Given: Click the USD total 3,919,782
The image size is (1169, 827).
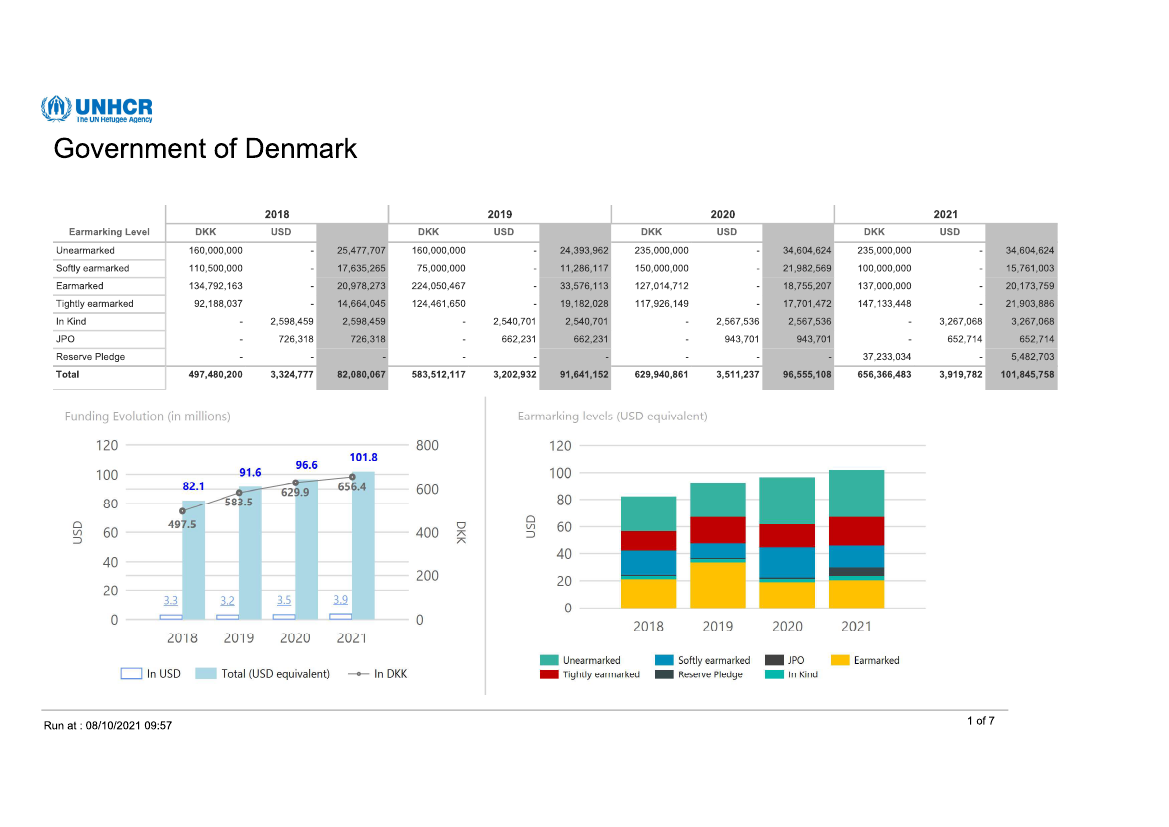Looking at the screenshot, I should [960, 374].
